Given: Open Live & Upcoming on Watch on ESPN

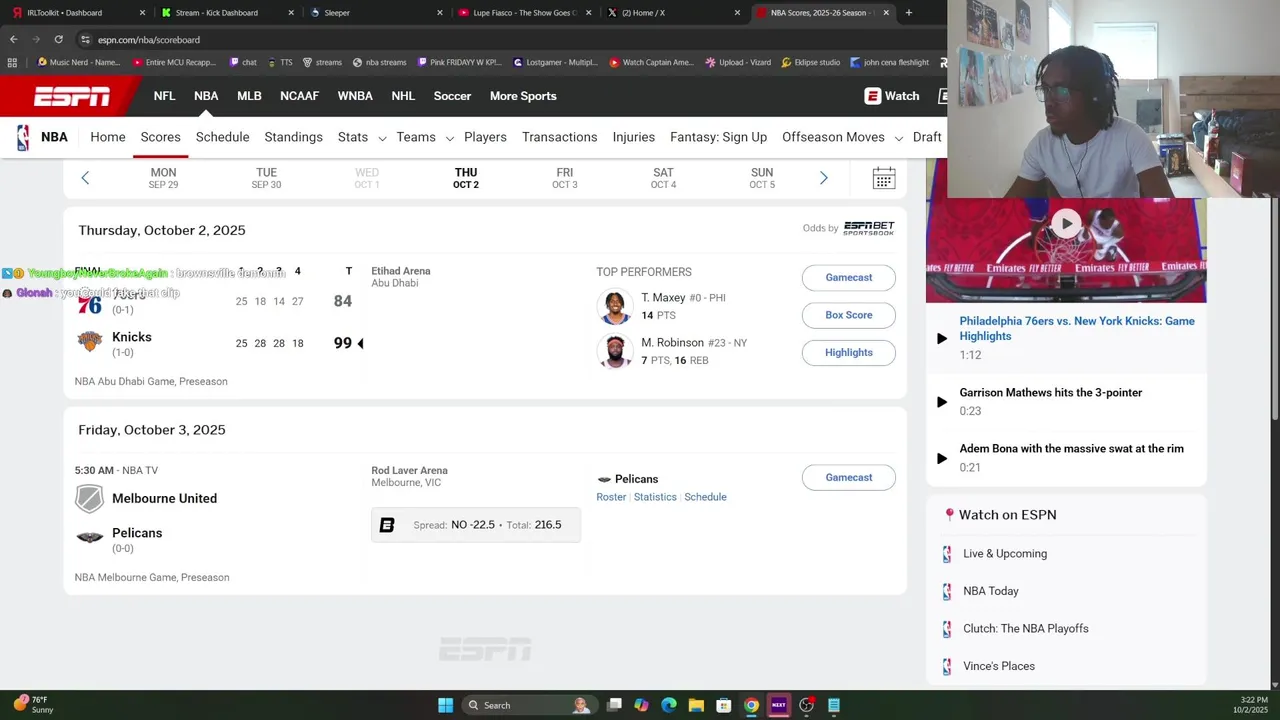Looking at the screenshot, I should pyautogui.click(x=1005, y=553).
